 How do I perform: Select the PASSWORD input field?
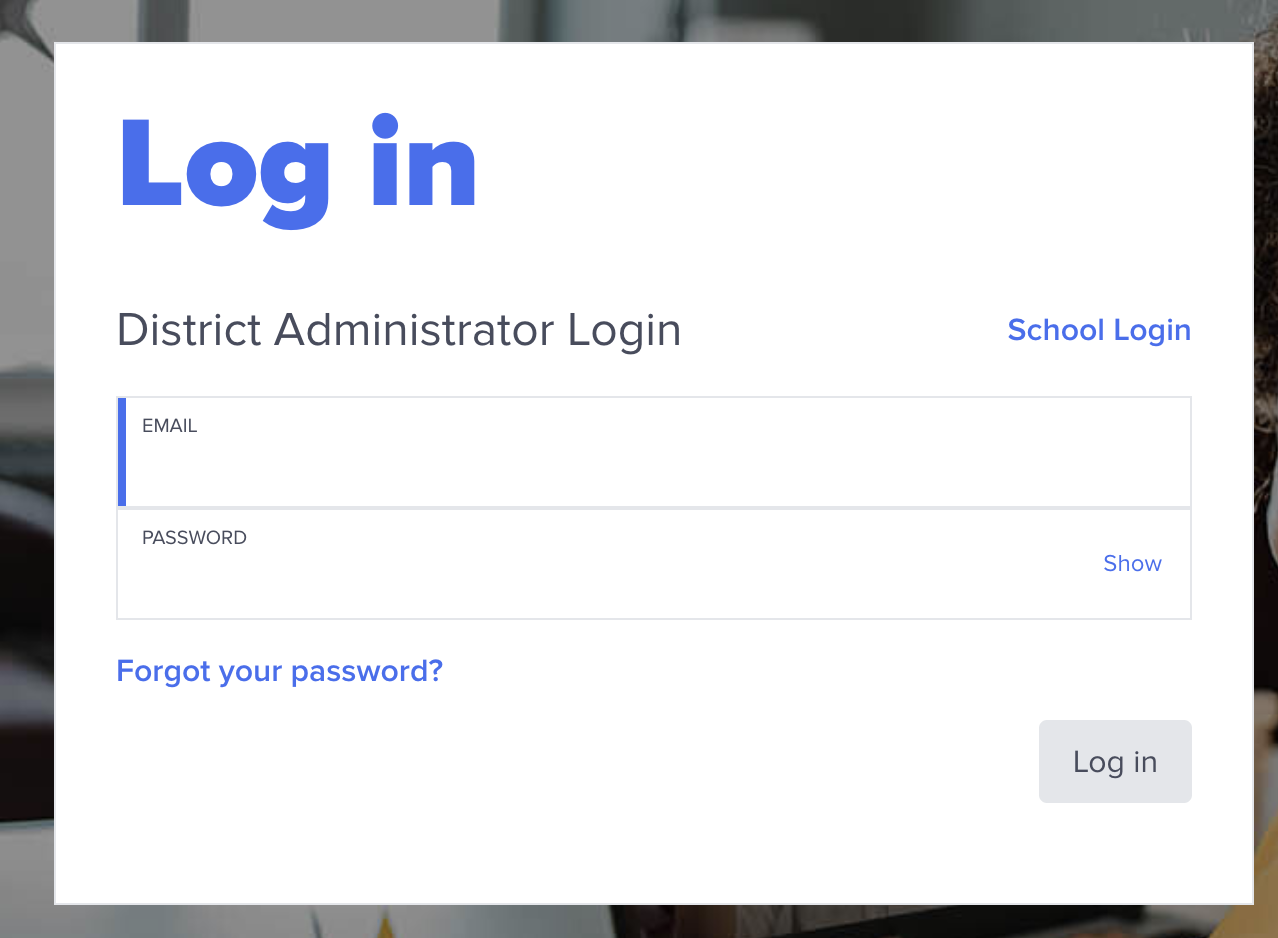point(654,564)
